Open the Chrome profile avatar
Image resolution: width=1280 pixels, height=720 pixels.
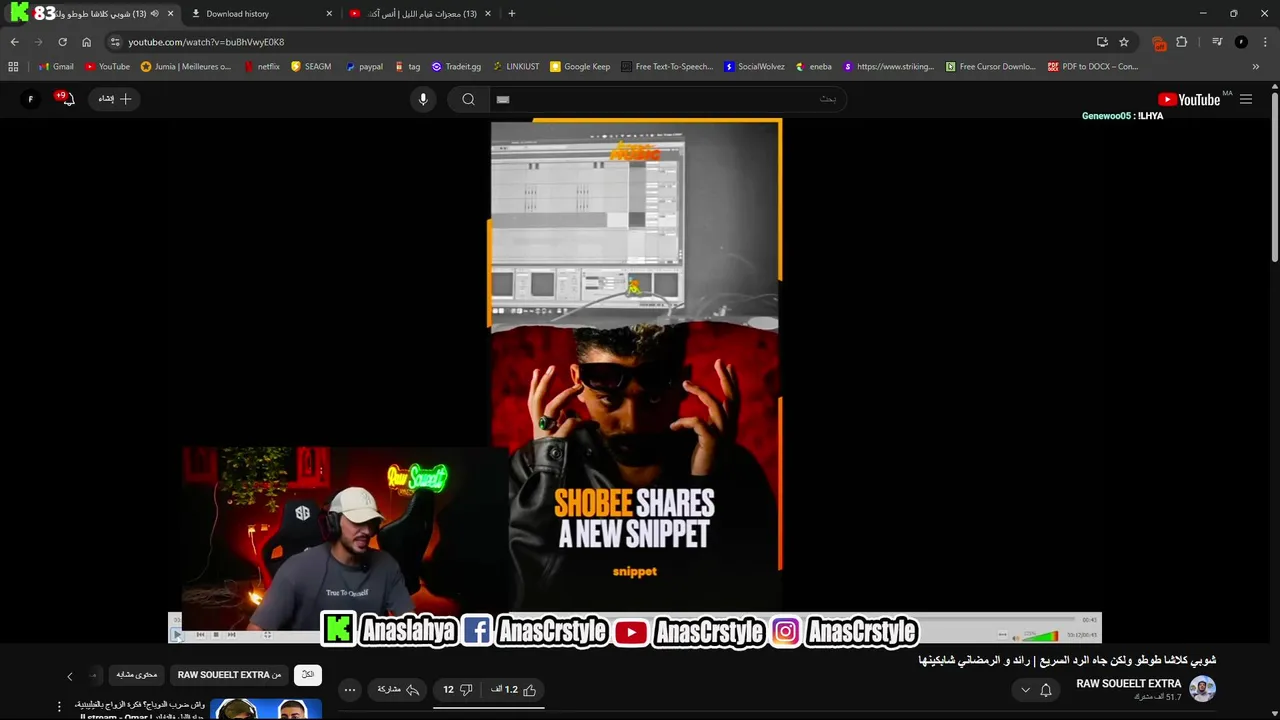tap(1241, 42)
